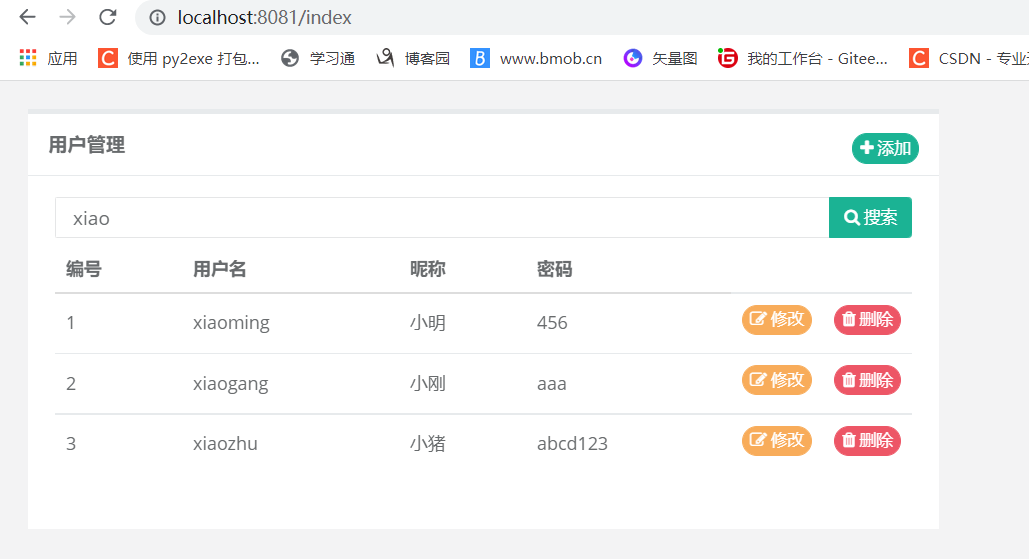Select the nickname cell 小刚

pyautogui.click(x=427, y=383)
